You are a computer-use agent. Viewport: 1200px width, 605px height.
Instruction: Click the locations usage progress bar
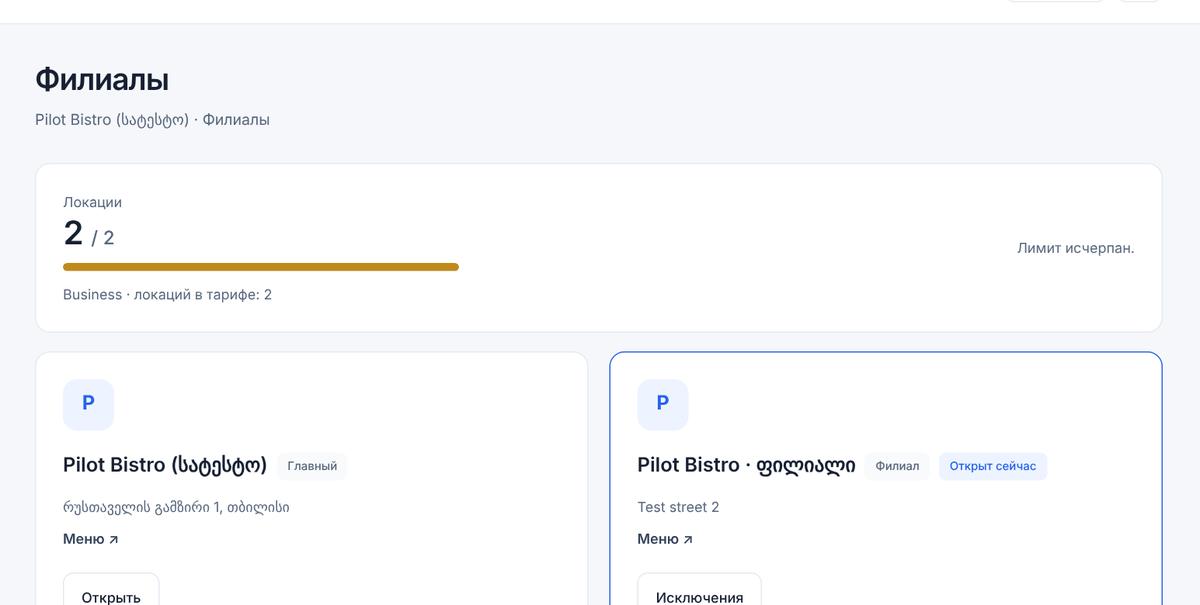point(261,267)
